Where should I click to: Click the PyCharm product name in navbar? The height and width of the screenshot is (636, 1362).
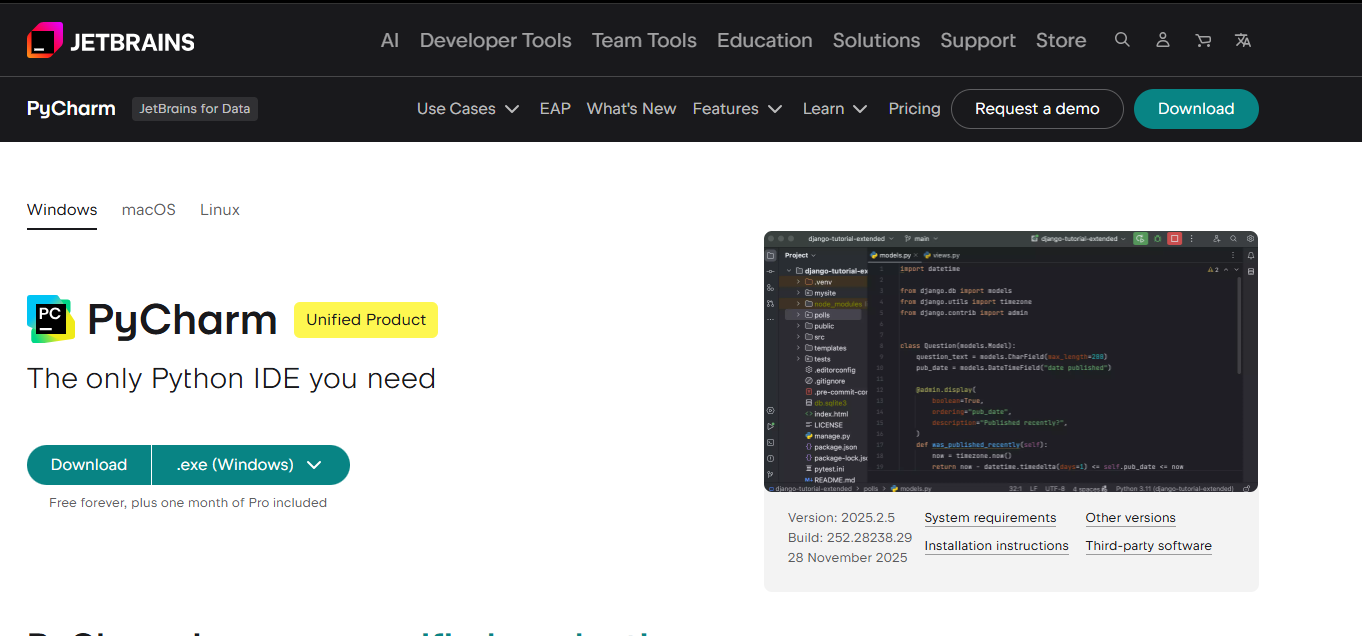[x=71, y=109]
